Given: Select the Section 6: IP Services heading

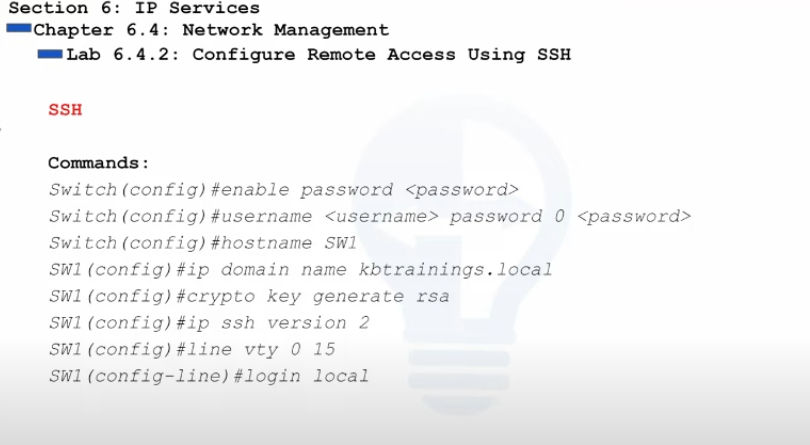Looking at the screenshot, I should pos(134,8).
